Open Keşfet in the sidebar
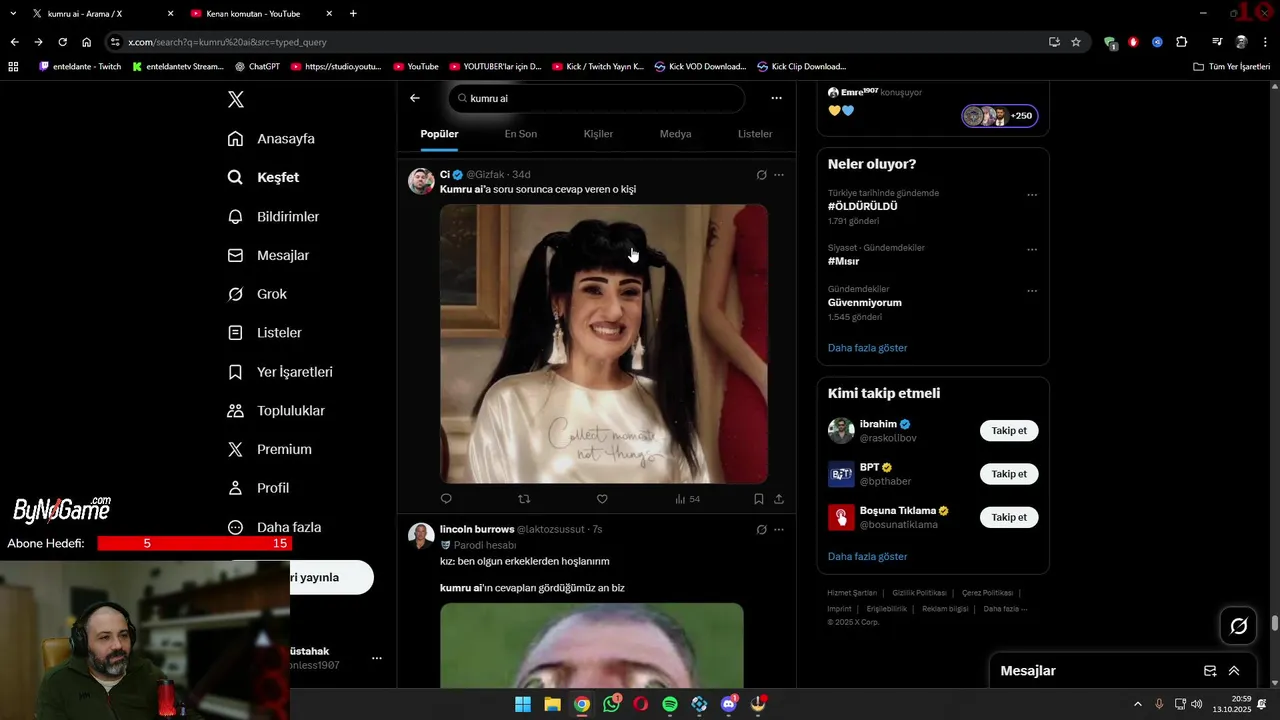 pyautogui.click(x=263, y=177)
